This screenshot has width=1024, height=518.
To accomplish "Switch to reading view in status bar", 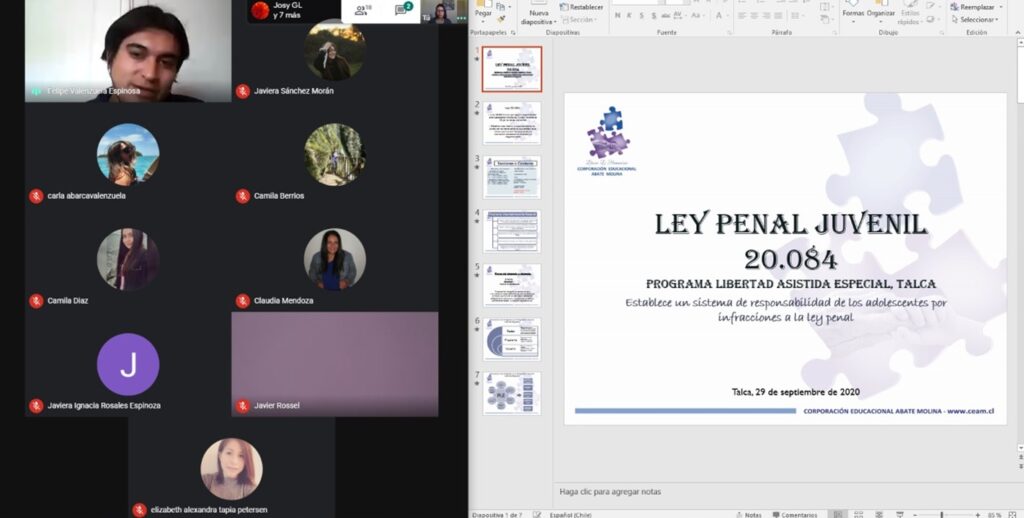I will (x=877, y=514).
